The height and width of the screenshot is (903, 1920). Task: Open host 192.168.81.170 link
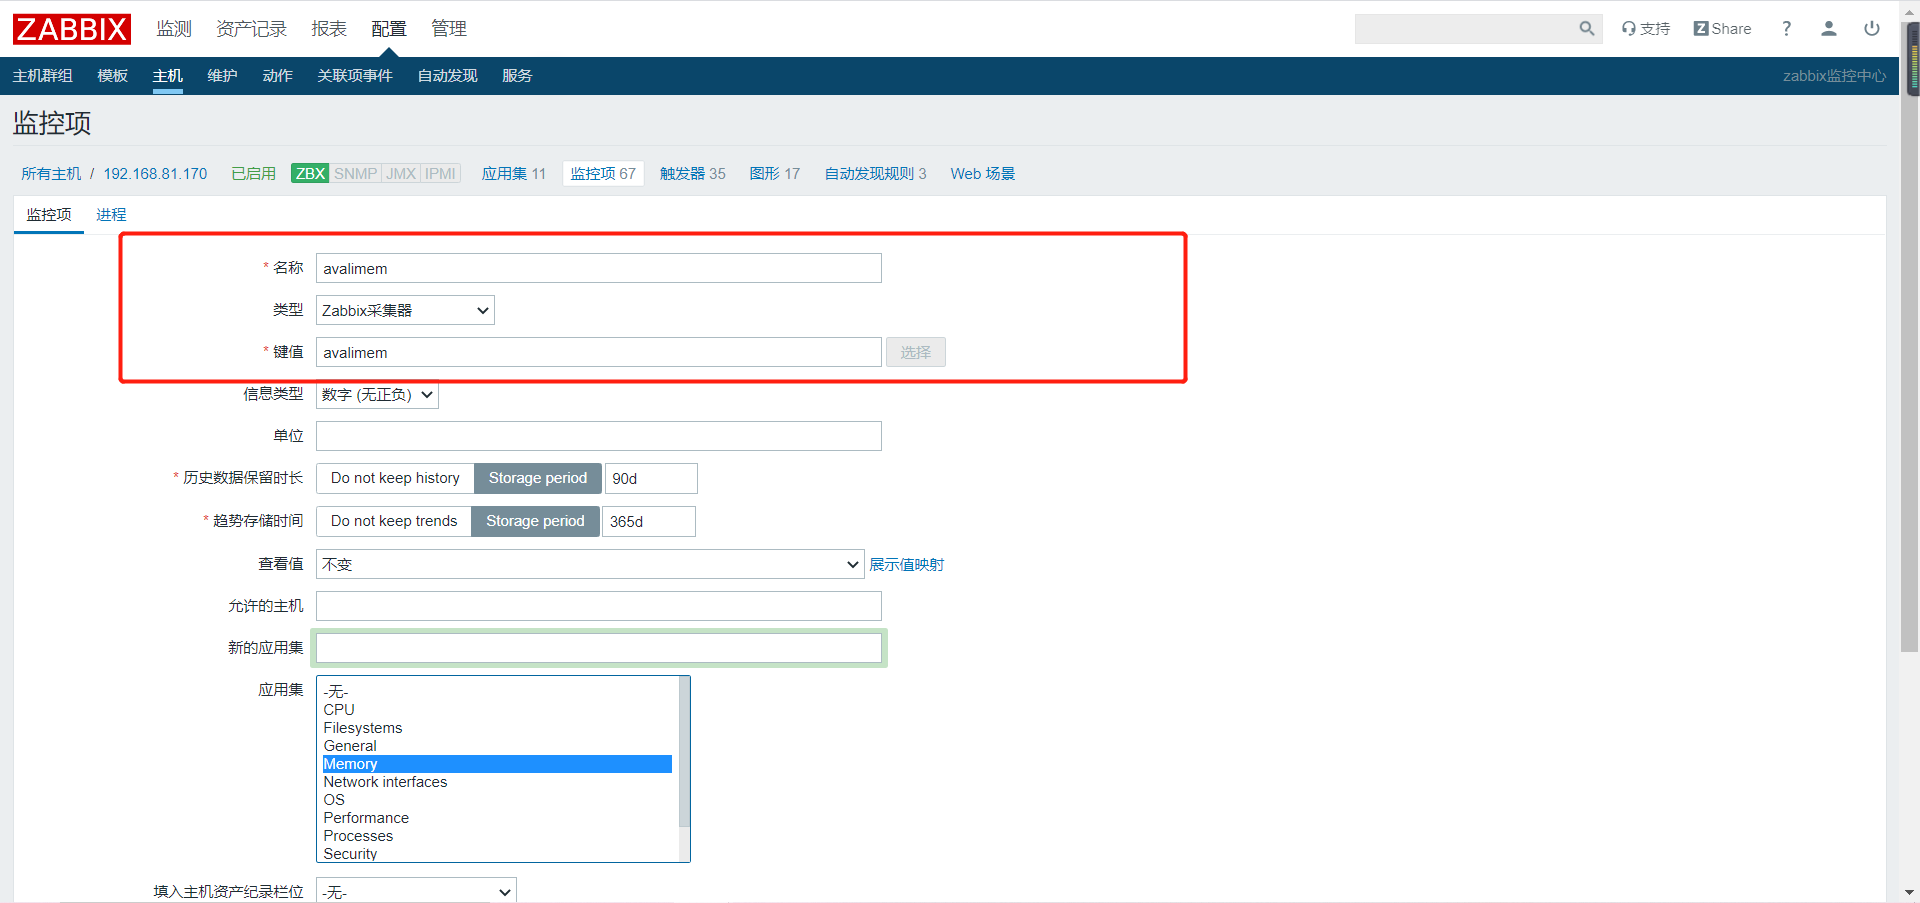(155, 174)
